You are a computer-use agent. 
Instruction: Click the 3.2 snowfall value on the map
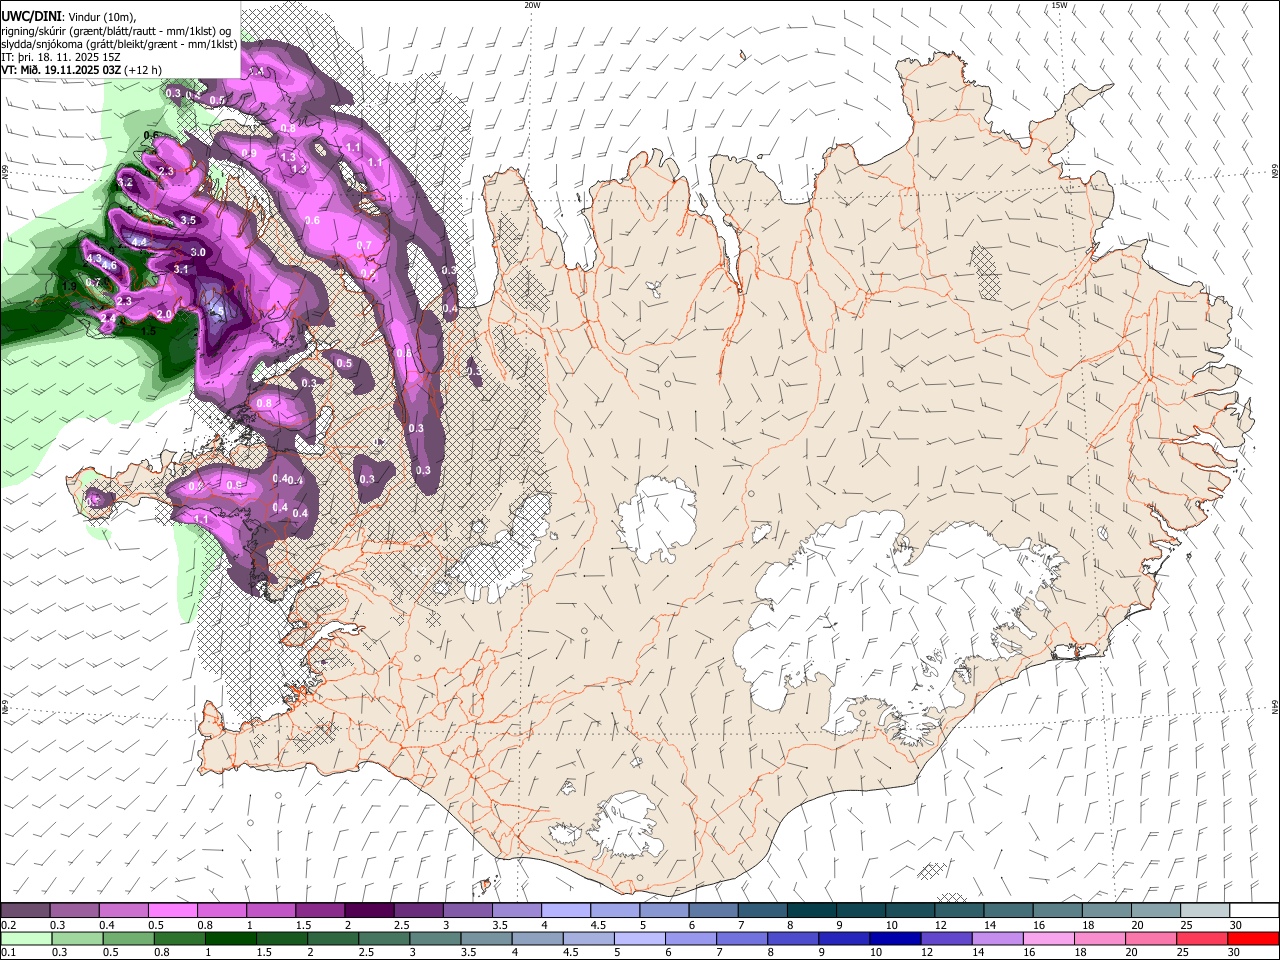tap(126, 183)
